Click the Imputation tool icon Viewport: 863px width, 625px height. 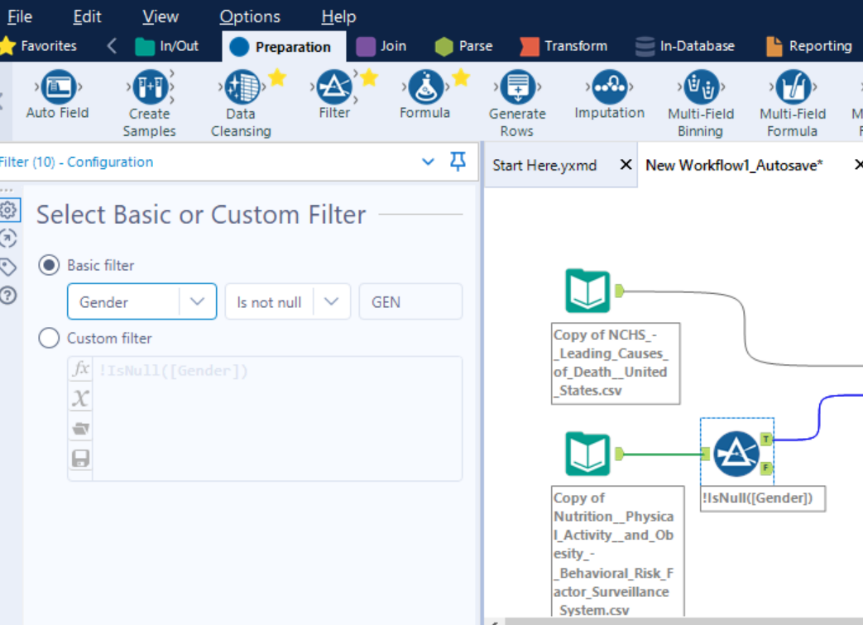[609, 88]
